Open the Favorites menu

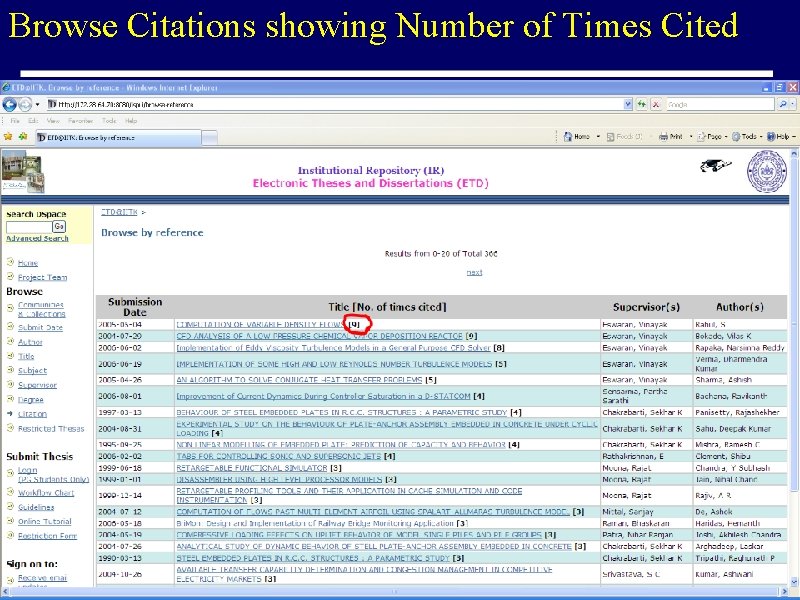click(x=79, y=119)
